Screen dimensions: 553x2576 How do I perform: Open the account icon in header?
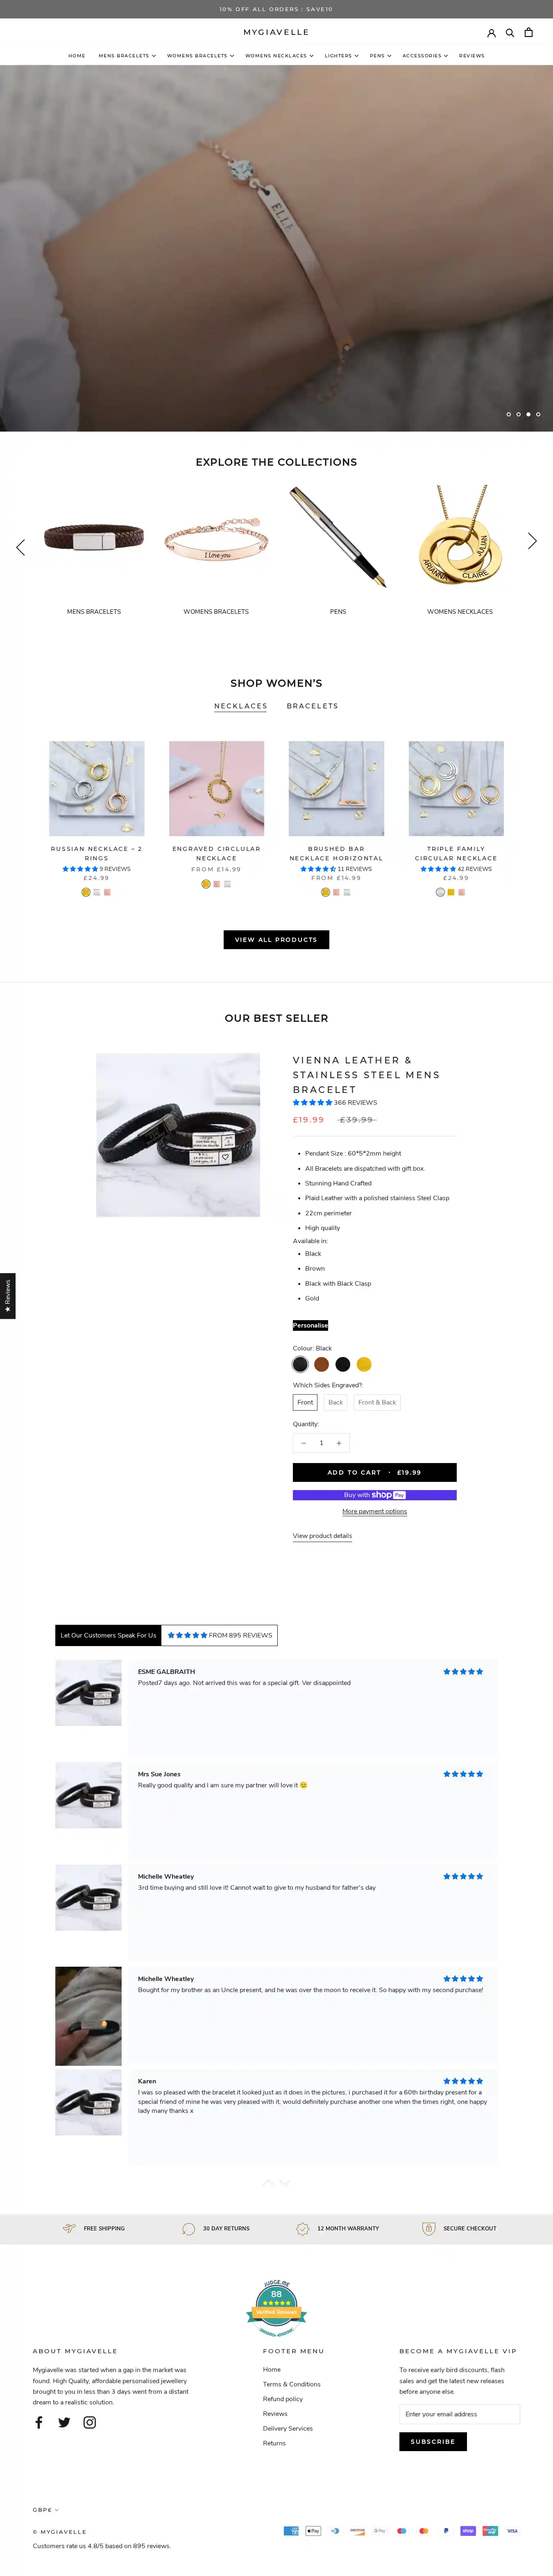tap(491, 33)
